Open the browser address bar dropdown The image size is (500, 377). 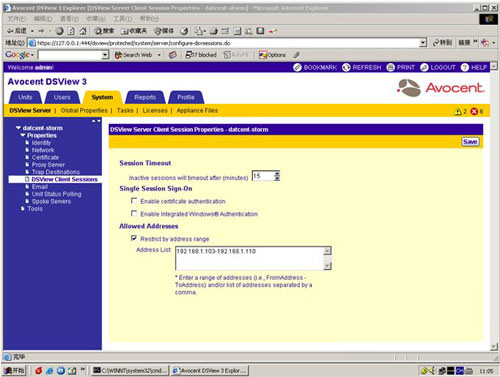[x=423, y=43]
